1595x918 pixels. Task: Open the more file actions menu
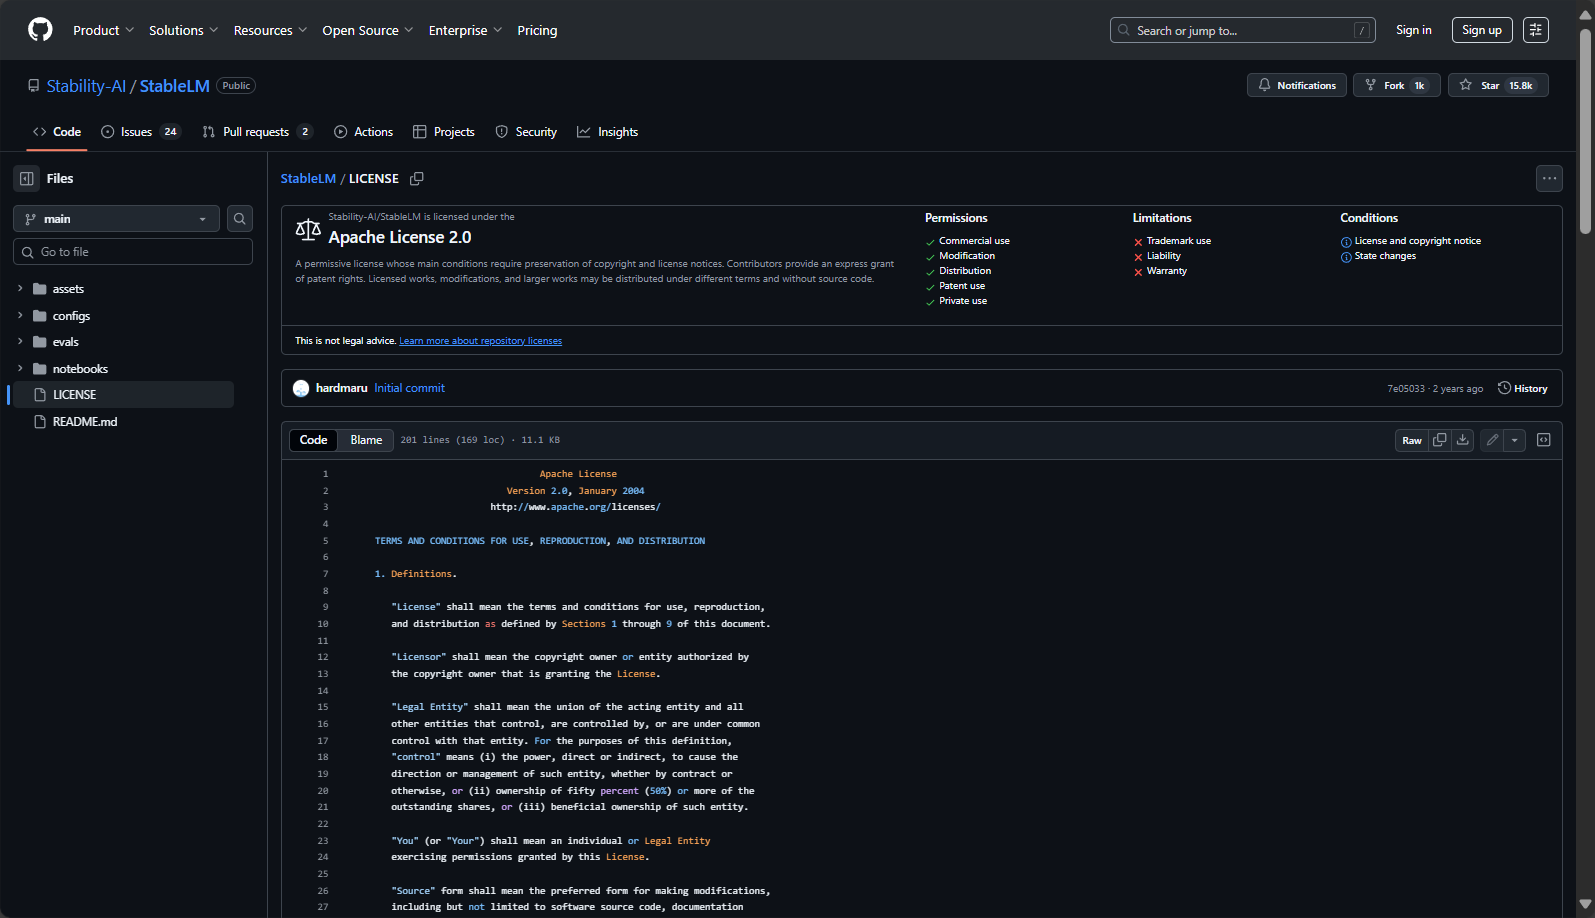[1549, 178]
